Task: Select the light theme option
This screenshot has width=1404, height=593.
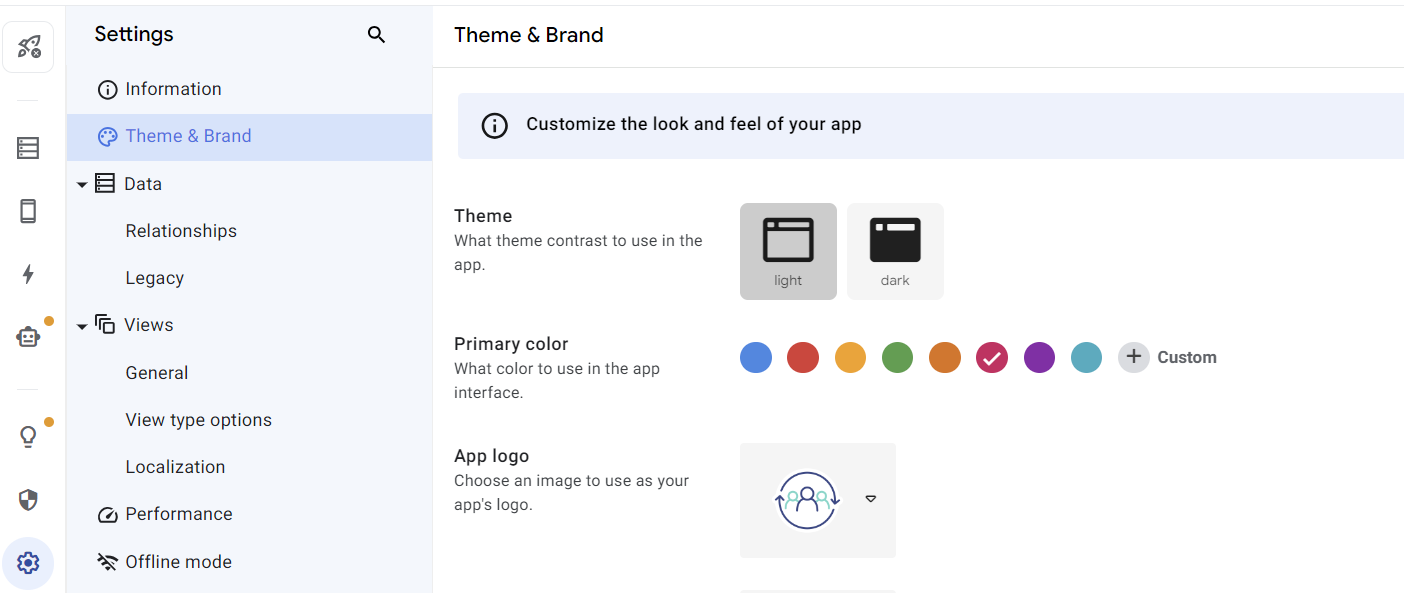Action: pyautogui.click(x=788, y=251)
